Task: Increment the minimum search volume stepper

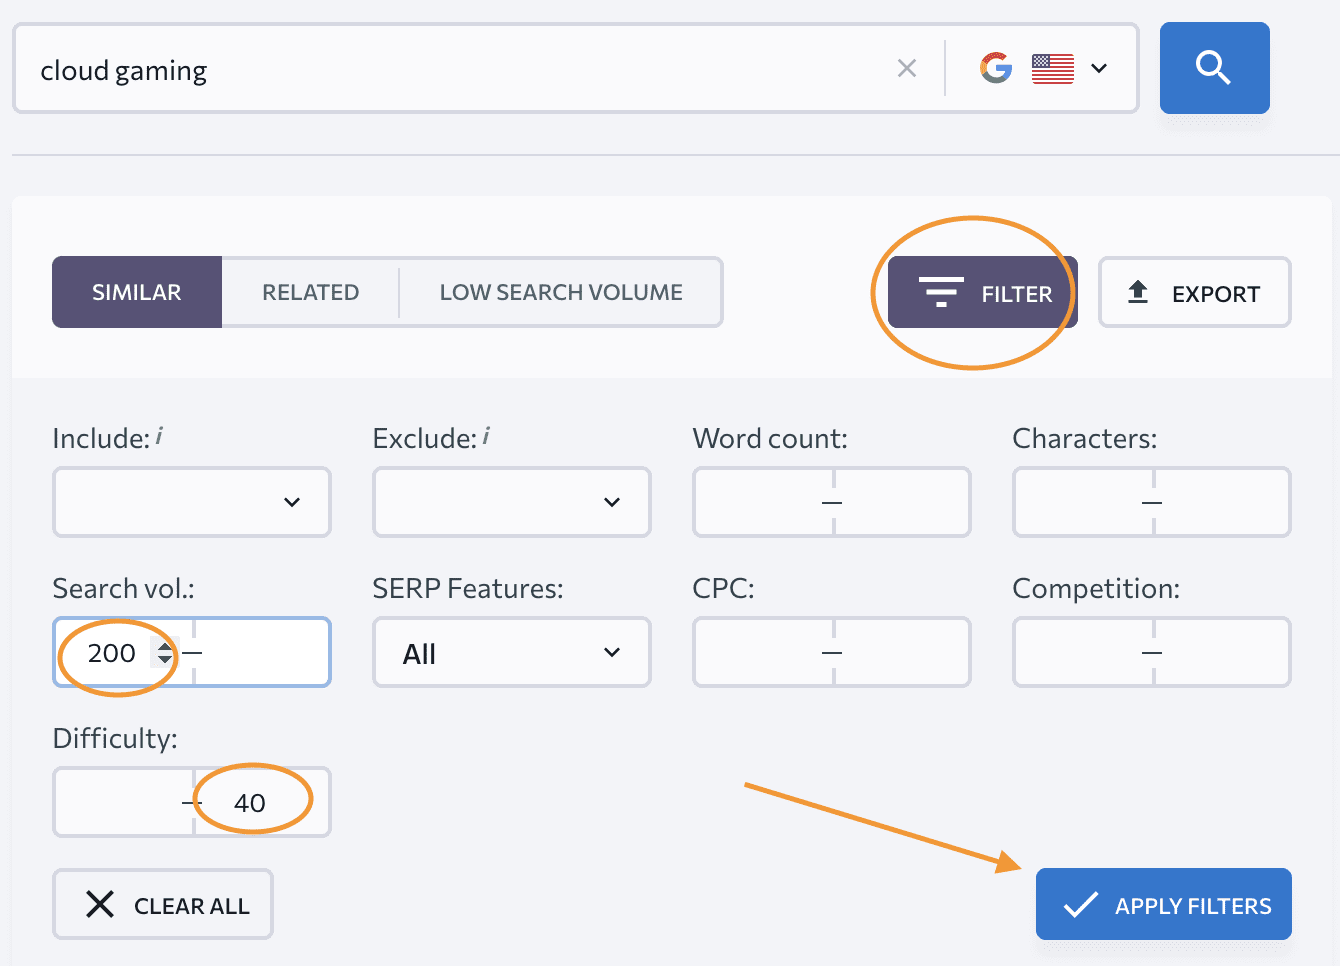Action: pyautogui.click(x=164, y=647)
